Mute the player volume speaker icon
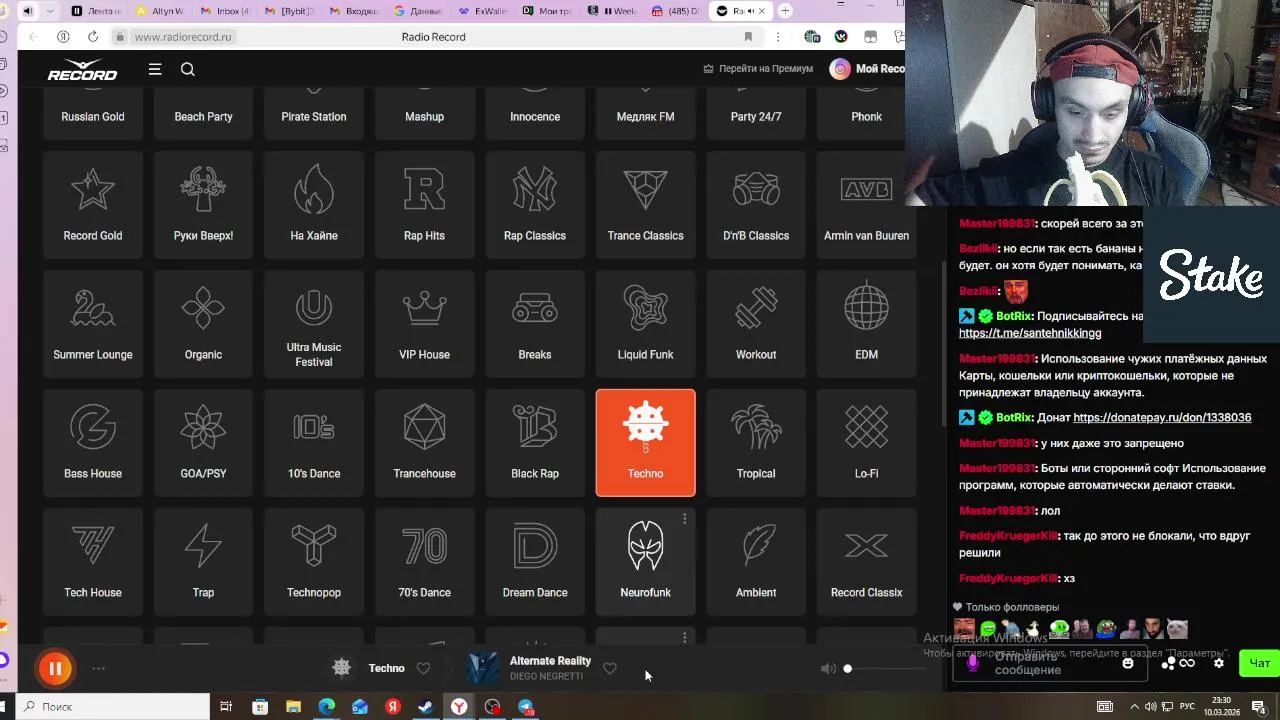 828,668
